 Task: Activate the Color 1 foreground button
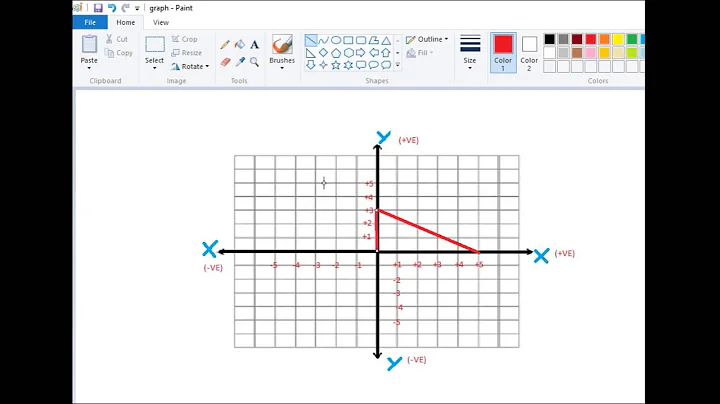tap(503, 52)
